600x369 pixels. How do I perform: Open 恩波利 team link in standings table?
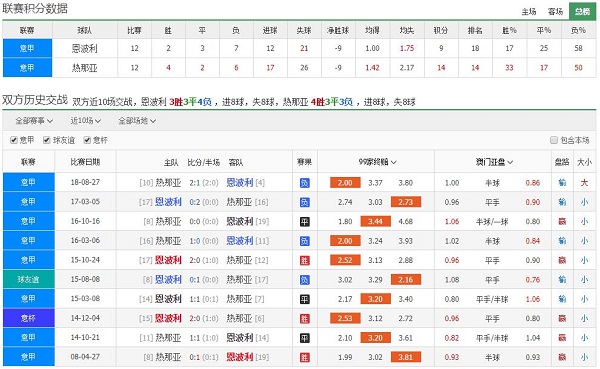pyautogui.click(x=84, y=49)
